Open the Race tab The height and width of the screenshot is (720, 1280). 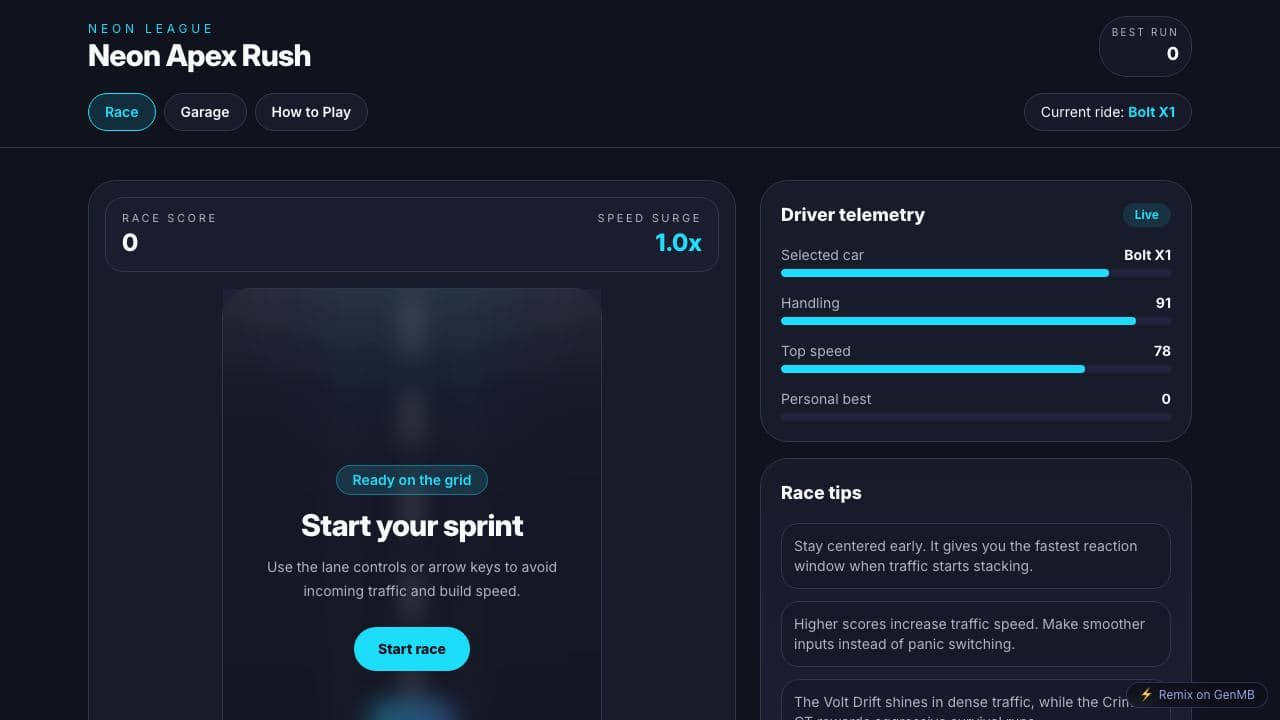pyautogui.click(x=121, y=112)
